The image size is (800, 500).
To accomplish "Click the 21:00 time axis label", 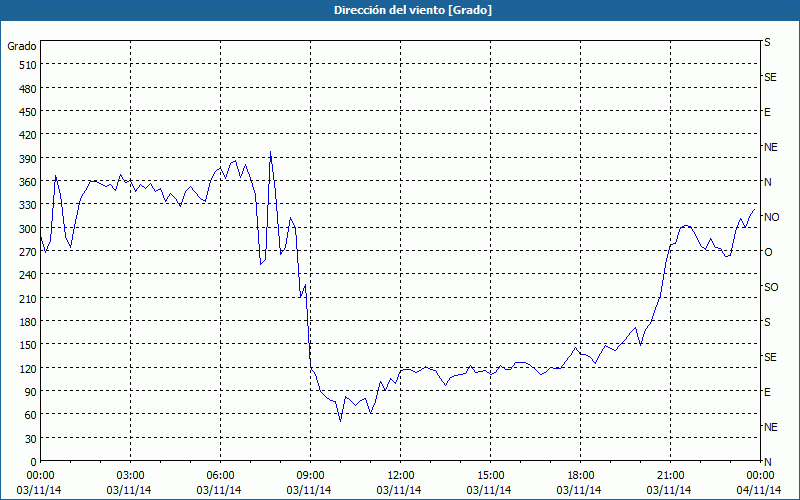I will pos(670,476).
